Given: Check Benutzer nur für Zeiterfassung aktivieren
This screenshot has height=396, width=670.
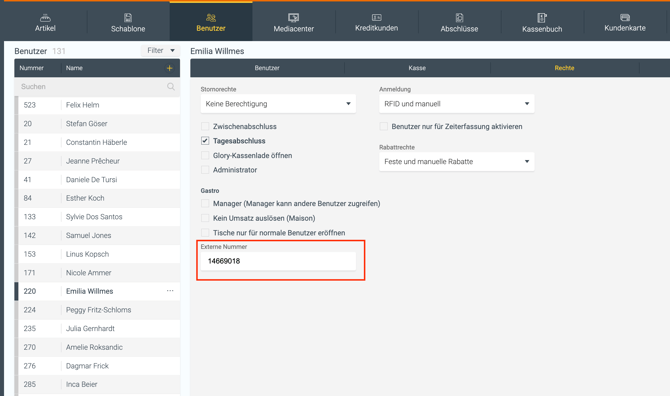Looking at the screenshot, I should point(384,126).
